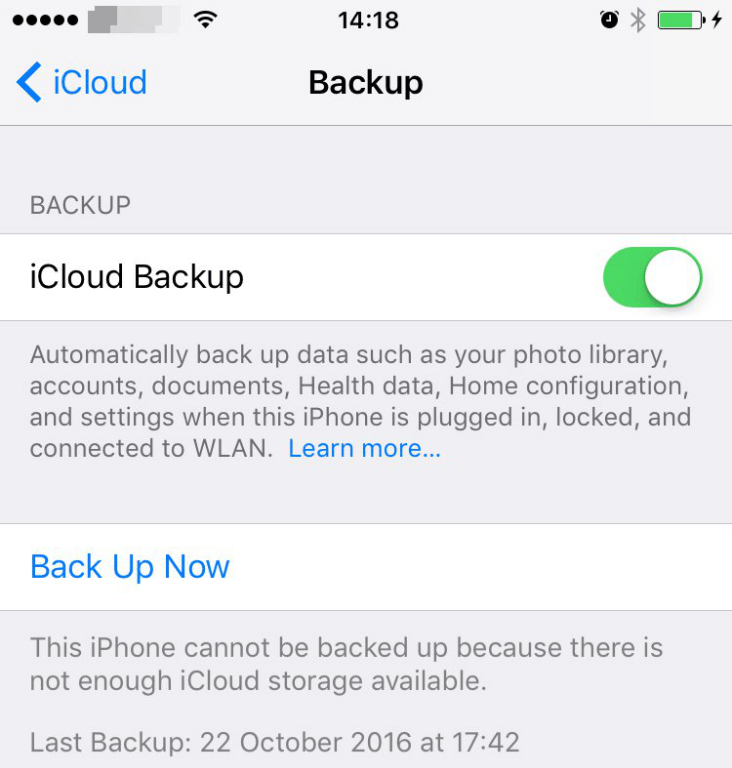Tap the cellular signal strength dots
This screenshot has width=732, height=768.
tap(45, 20)
